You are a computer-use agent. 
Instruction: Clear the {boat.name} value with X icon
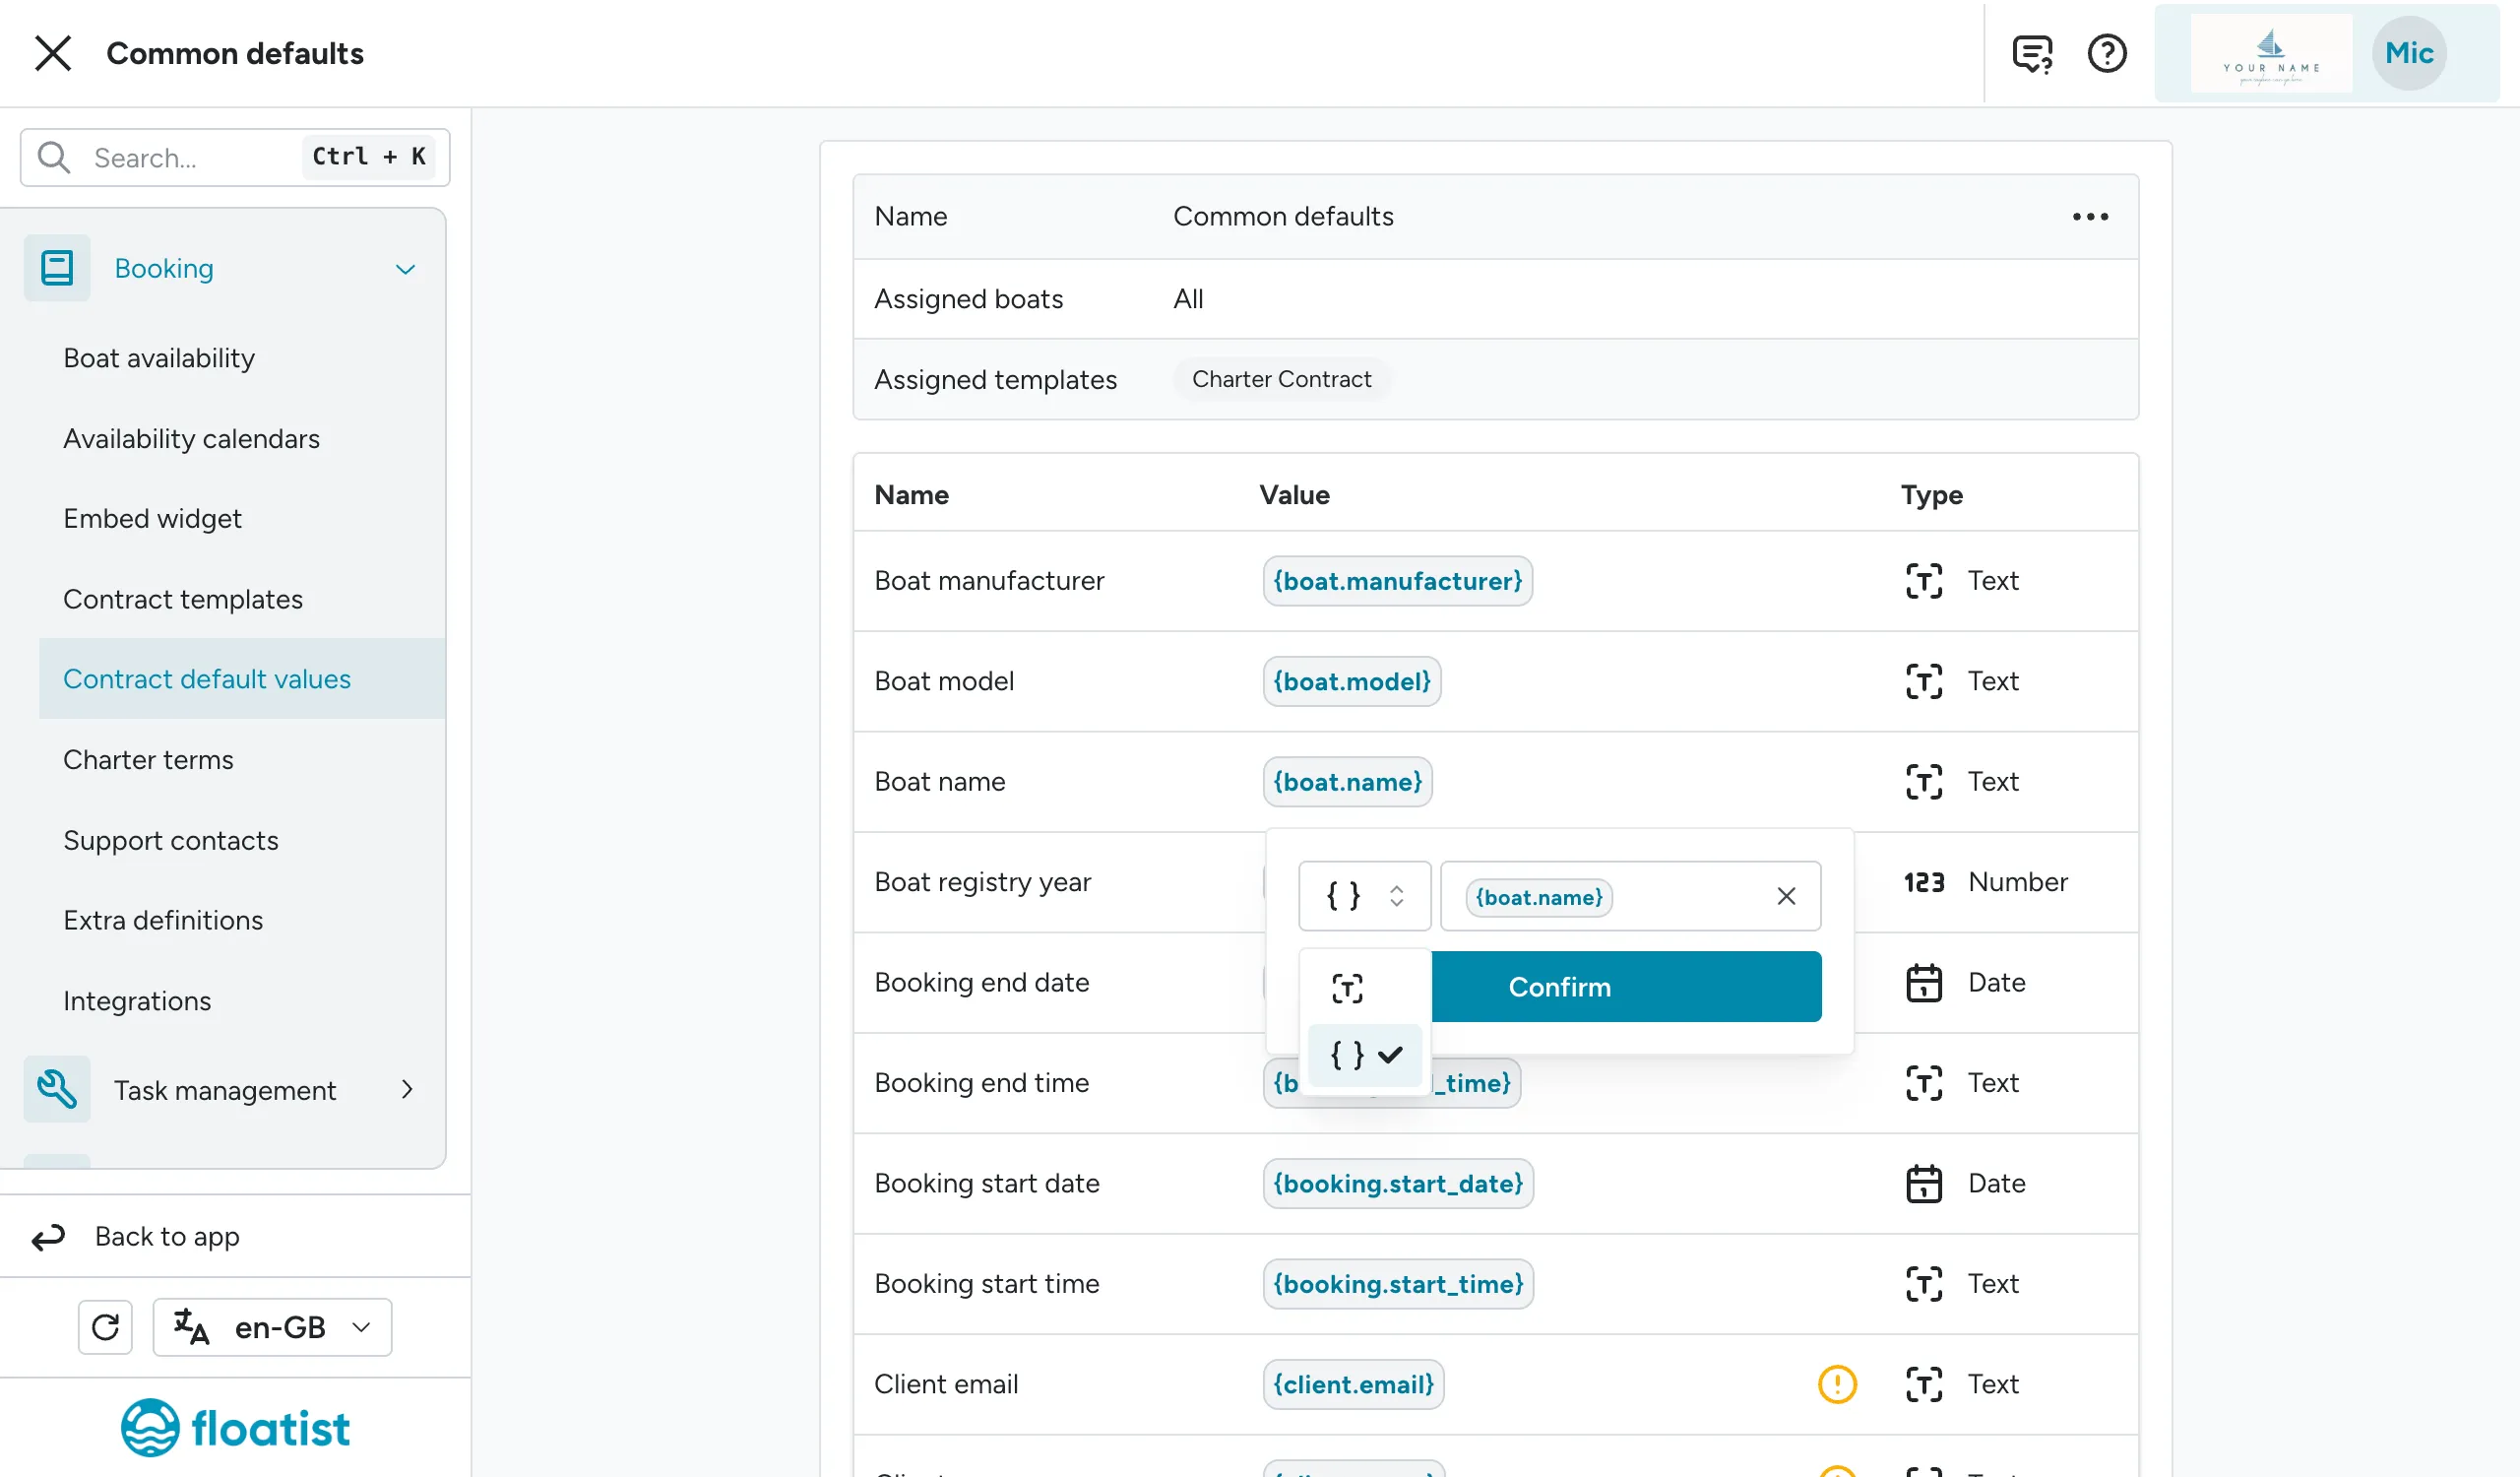pos(1786,896)
